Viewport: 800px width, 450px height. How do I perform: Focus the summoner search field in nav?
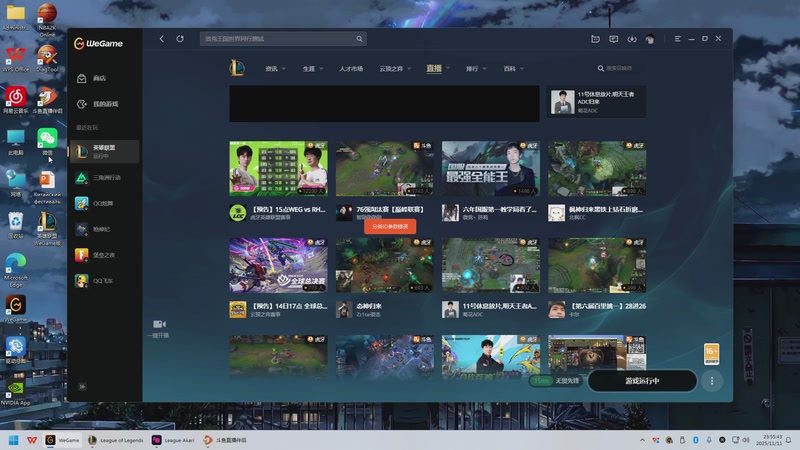[x=619, y=68]
